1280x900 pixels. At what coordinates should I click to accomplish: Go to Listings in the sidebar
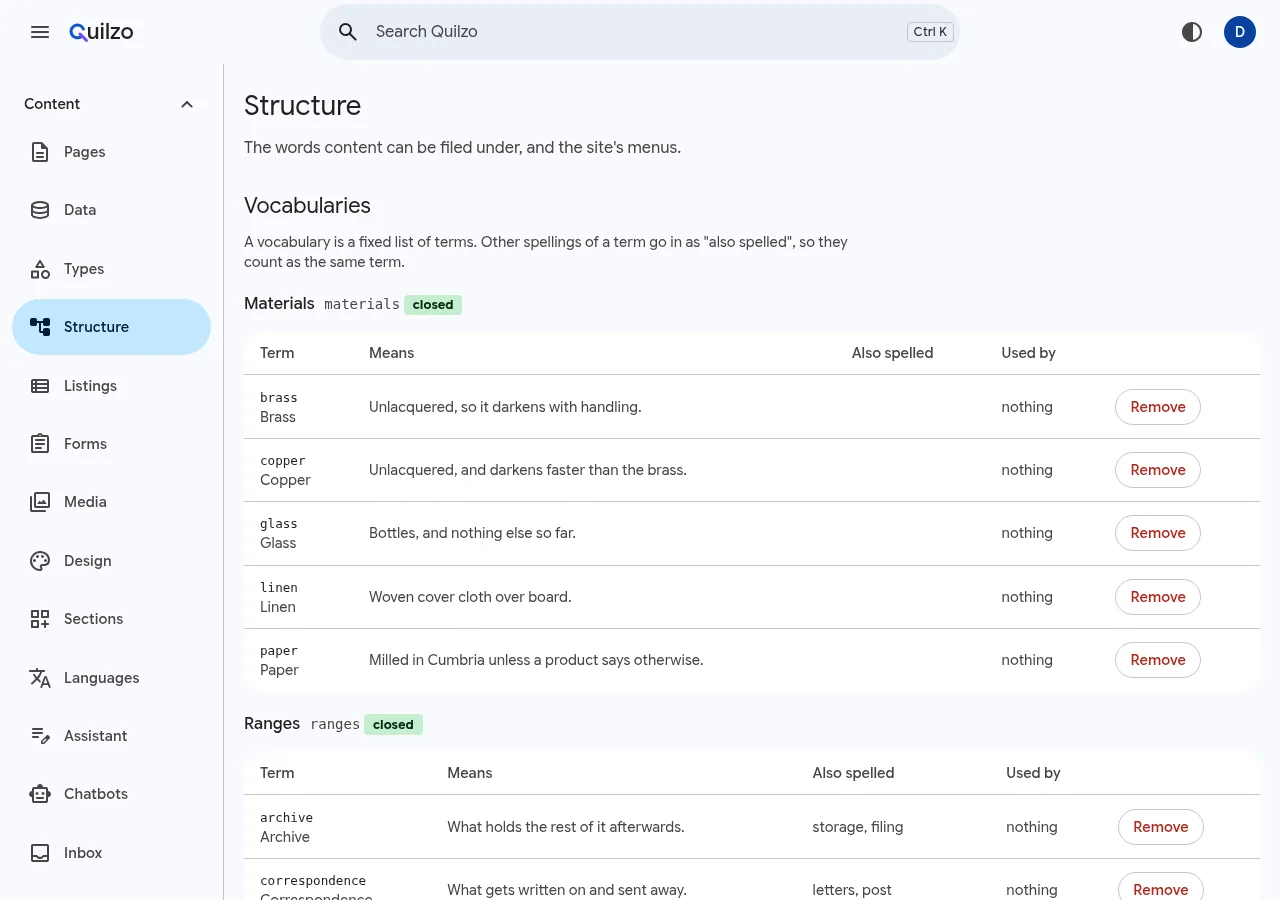click(111, 386)
